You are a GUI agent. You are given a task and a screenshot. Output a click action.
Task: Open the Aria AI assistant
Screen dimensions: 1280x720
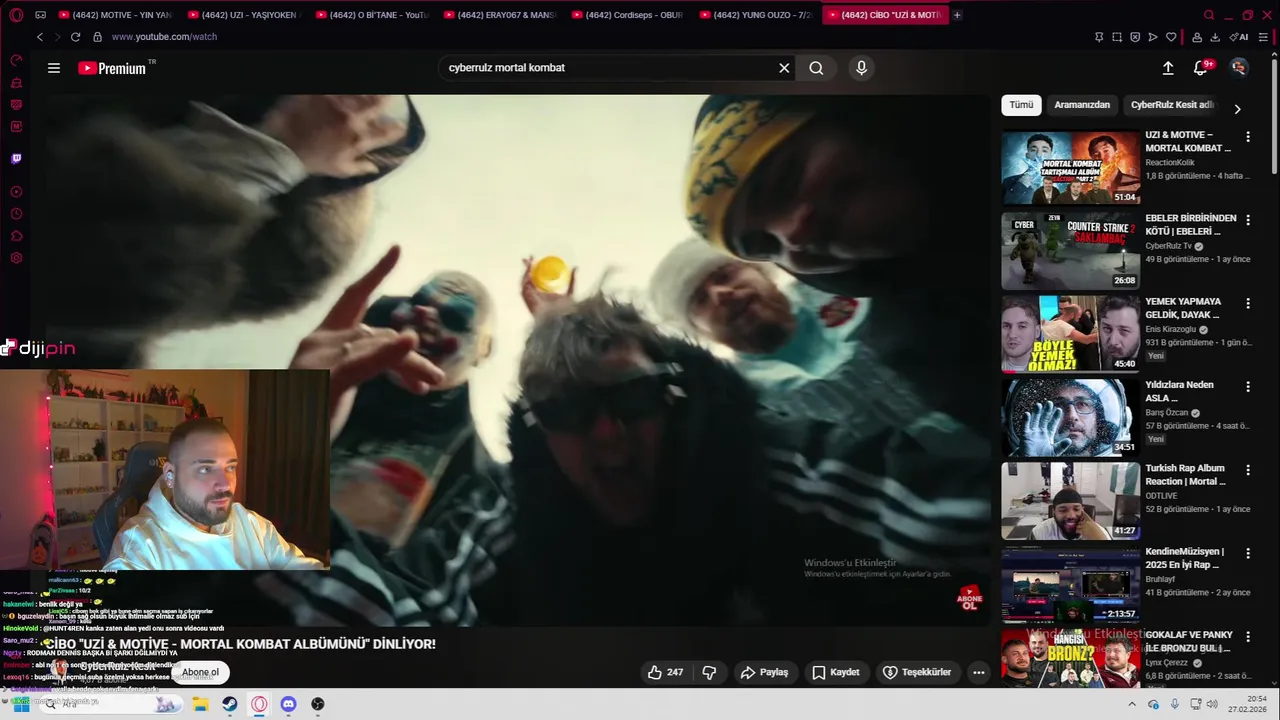(1240, 37)
